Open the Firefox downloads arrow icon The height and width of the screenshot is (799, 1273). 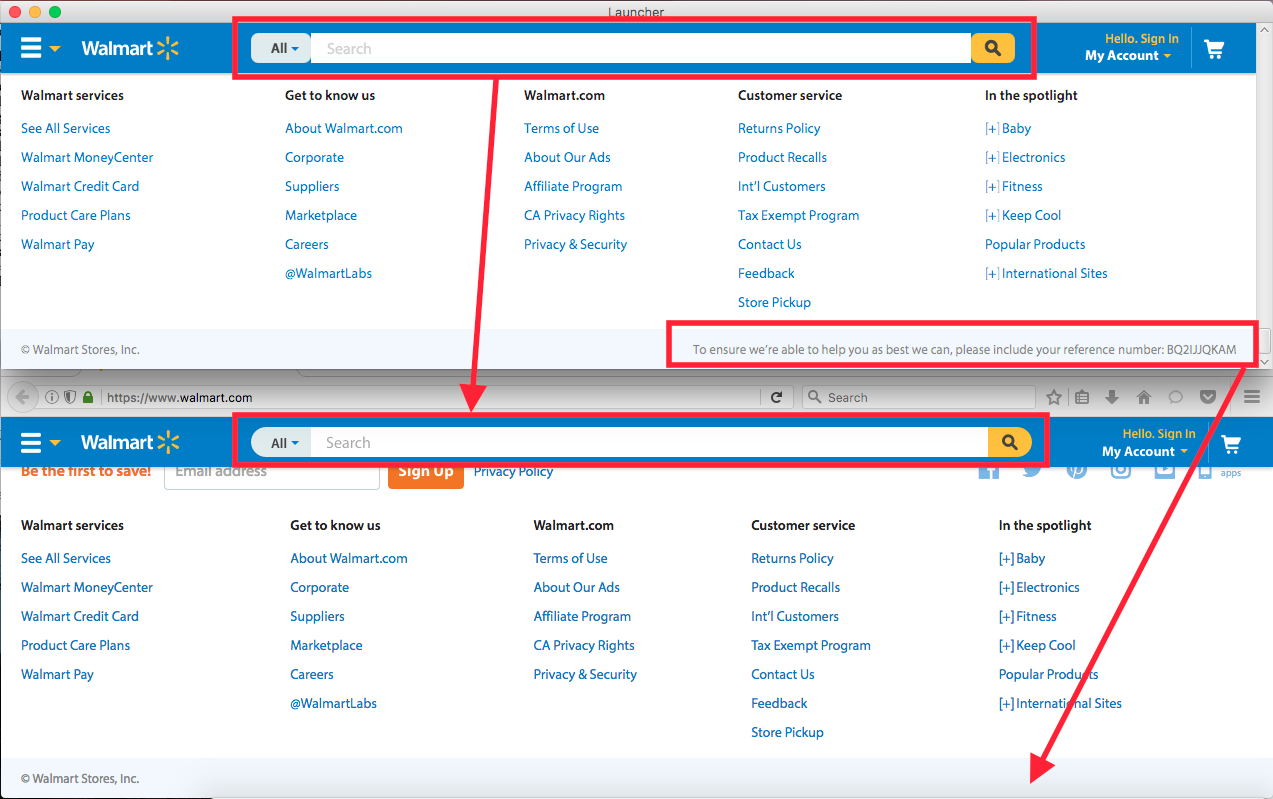point(1111,397)
